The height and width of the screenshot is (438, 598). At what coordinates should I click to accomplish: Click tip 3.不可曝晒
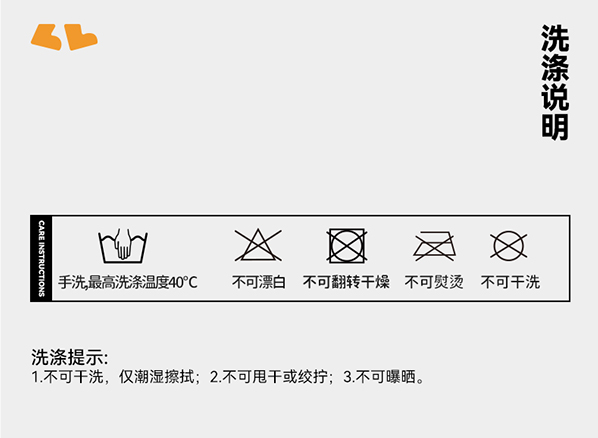click(x=383, y=377)
